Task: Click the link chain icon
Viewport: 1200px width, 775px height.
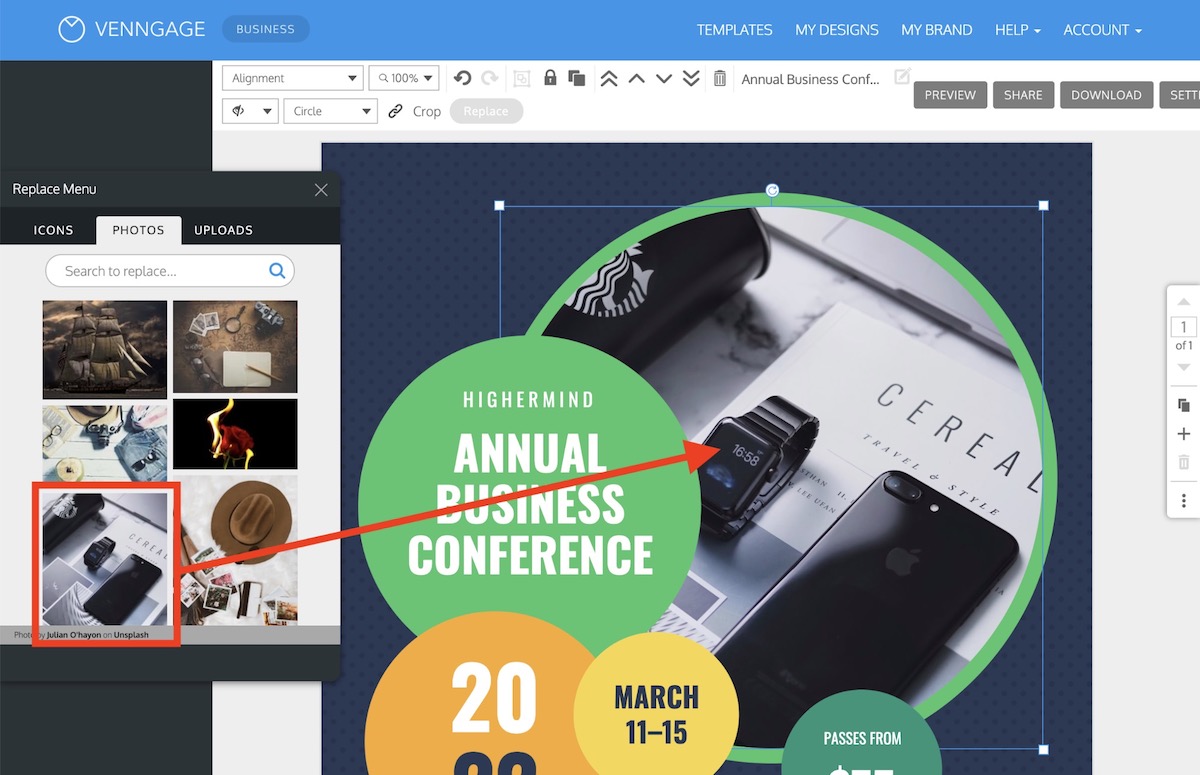Action: click(395, 111)
